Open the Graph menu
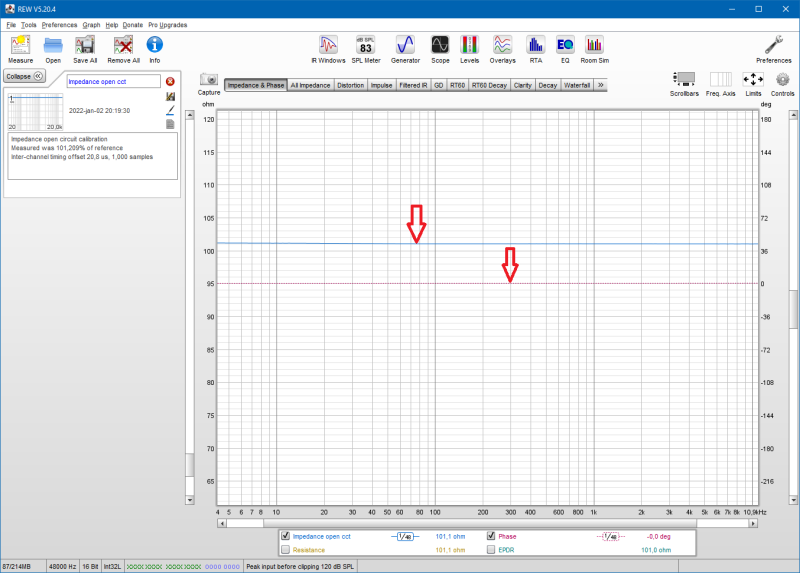Image resolution: width=800 pixels, height=573 pixels. click(x=91, y=25)
